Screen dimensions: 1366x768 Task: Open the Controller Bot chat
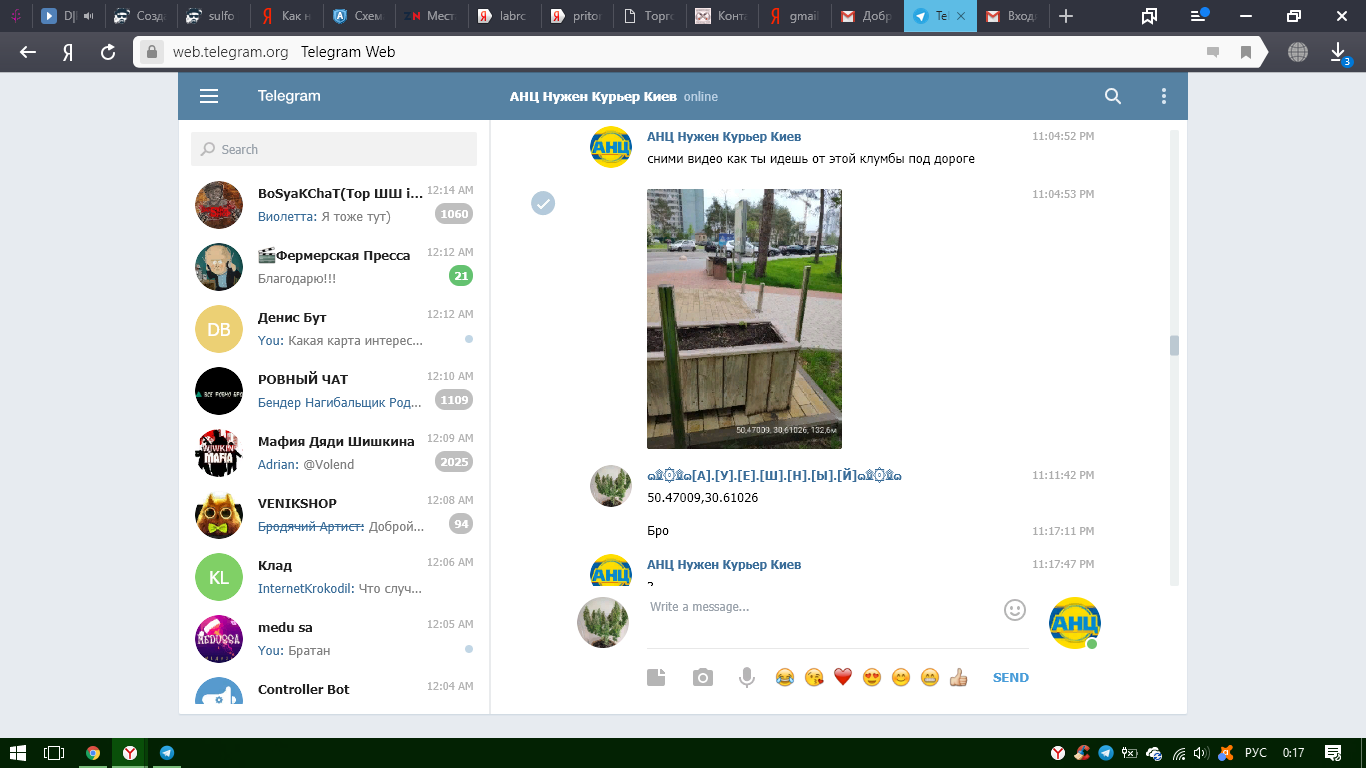pos(334,689)
